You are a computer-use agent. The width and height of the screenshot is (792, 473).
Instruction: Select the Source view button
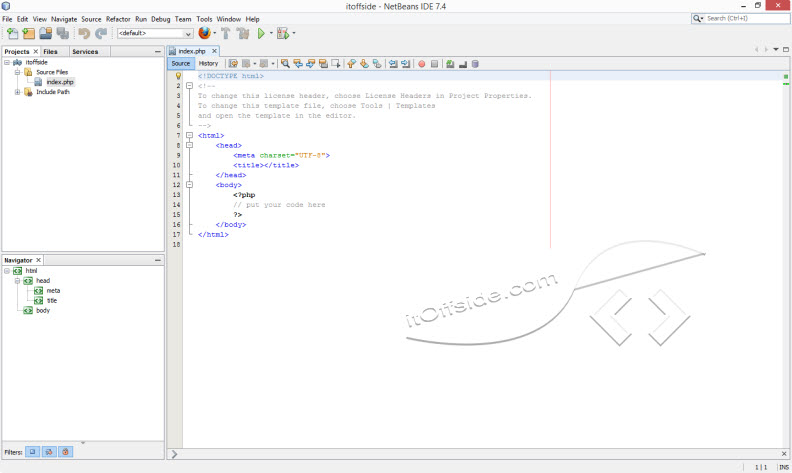[x=181, y=64]
